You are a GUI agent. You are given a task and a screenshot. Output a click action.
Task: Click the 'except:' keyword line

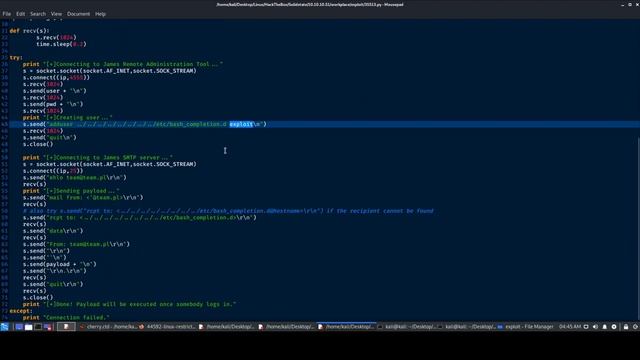click(21, 311)
